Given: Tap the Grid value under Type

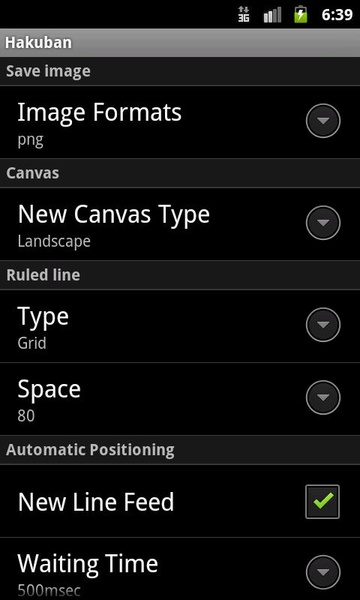Looking at the screenshot, I should 32,343.
